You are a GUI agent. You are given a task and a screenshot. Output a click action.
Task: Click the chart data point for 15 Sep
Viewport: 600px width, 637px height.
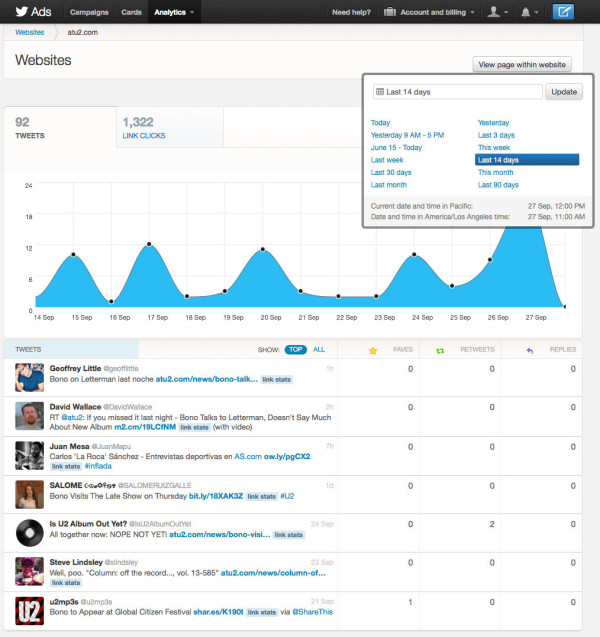click(73, 254)
